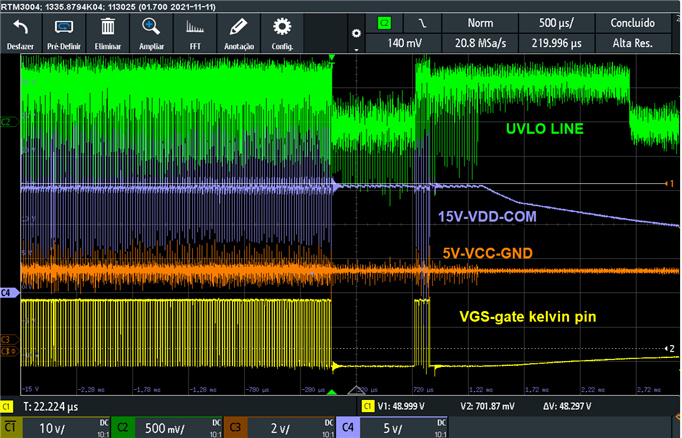This screenshot has height=438, width=682.
Task: Edit the 219.996 µs horizontal position
Action: click(556, 43)
